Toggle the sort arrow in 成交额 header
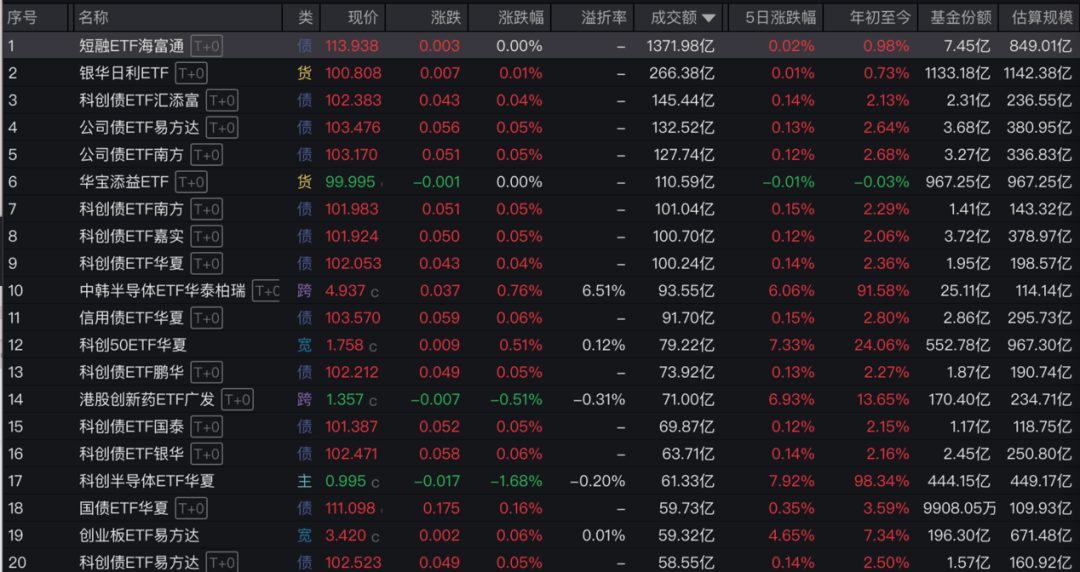Viewport: 1080px width, 572px height. tap(709, 19)
